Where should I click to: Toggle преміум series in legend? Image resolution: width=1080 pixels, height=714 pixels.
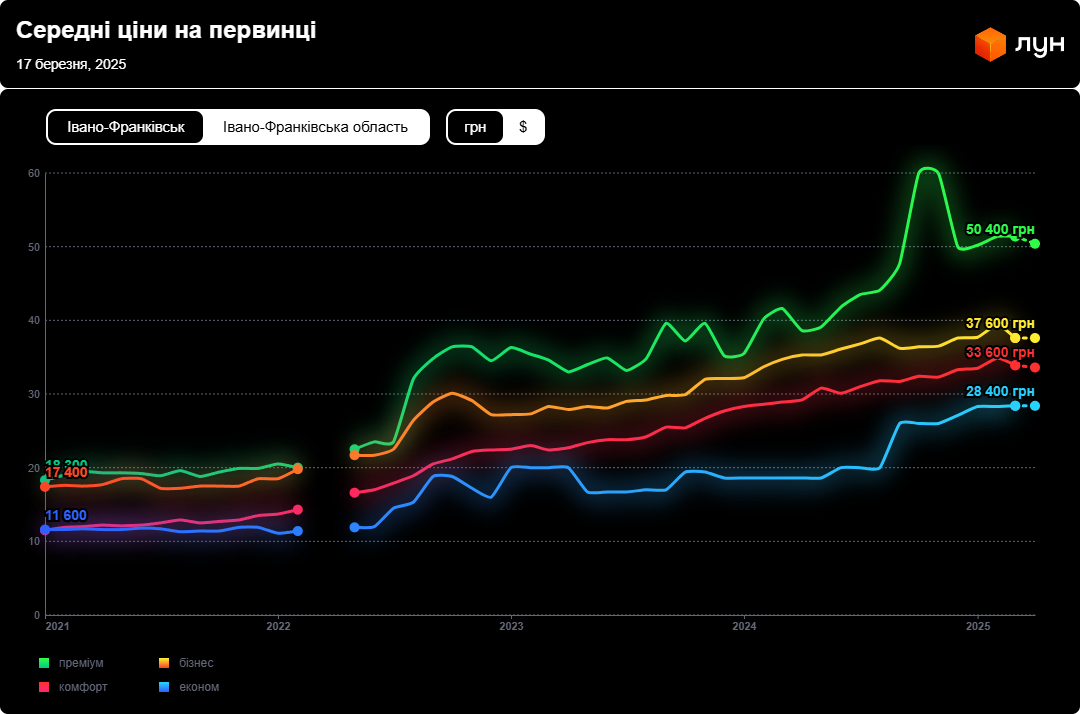pyautogui.click(x=81, y=663)
